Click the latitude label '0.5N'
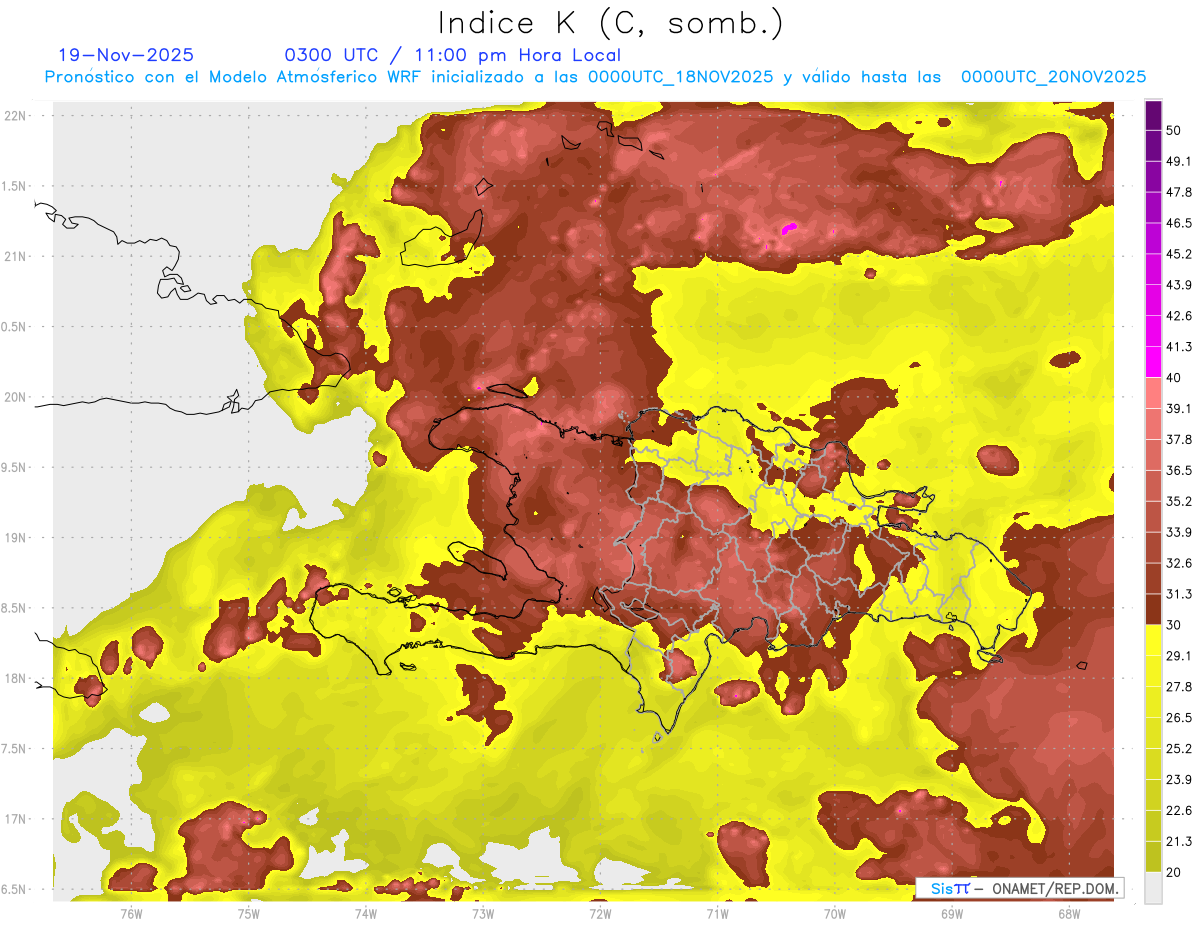 coord(15,327)
